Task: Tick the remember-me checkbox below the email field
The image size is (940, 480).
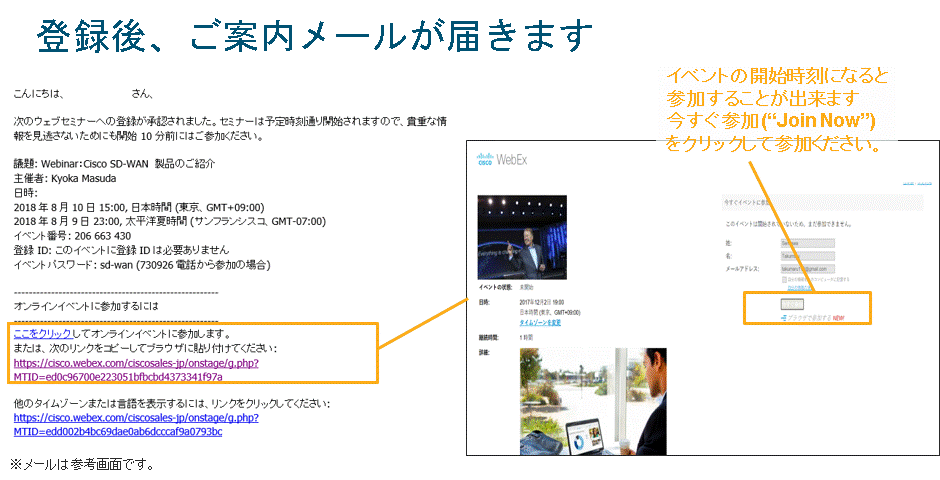Action: click(784, 279)
